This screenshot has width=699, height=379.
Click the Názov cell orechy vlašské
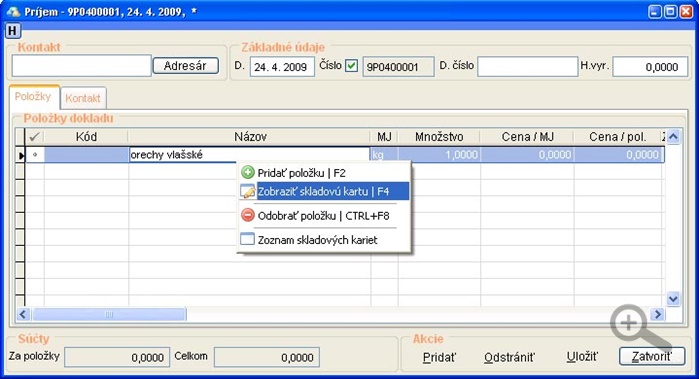(249, 155)
